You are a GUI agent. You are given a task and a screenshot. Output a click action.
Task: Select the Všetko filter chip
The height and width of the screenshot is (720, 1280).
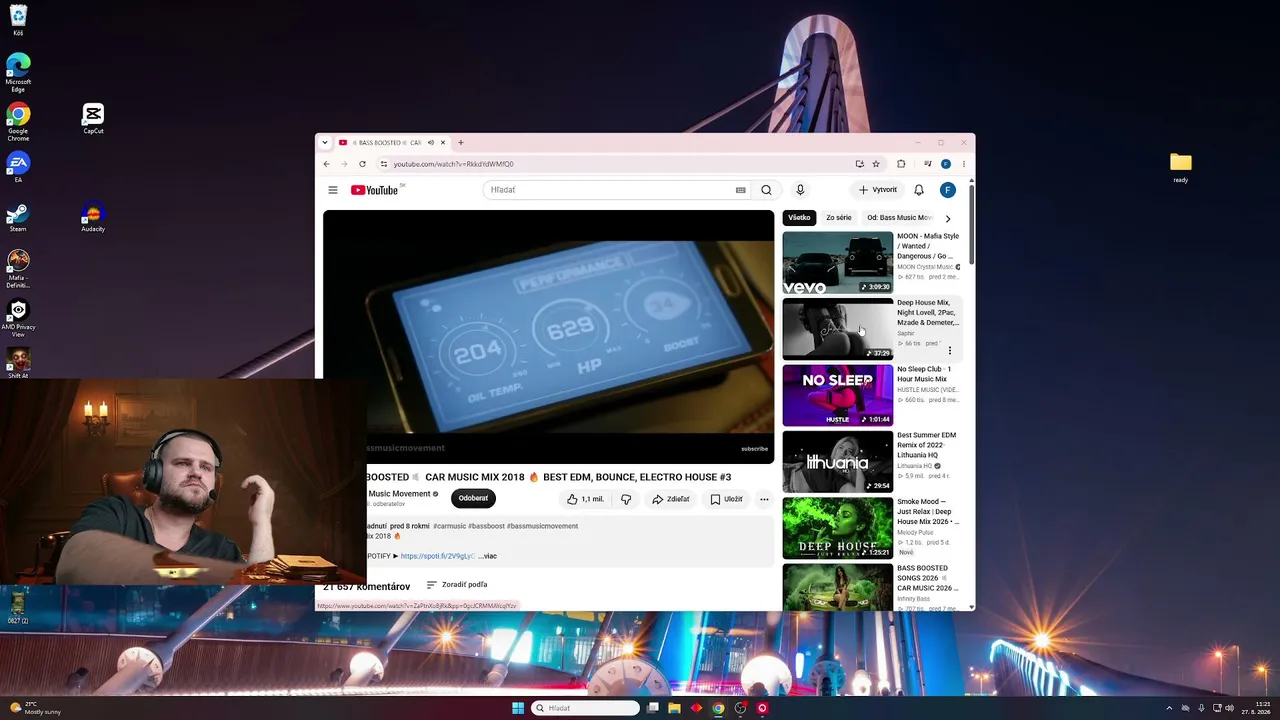pos(799,218)
